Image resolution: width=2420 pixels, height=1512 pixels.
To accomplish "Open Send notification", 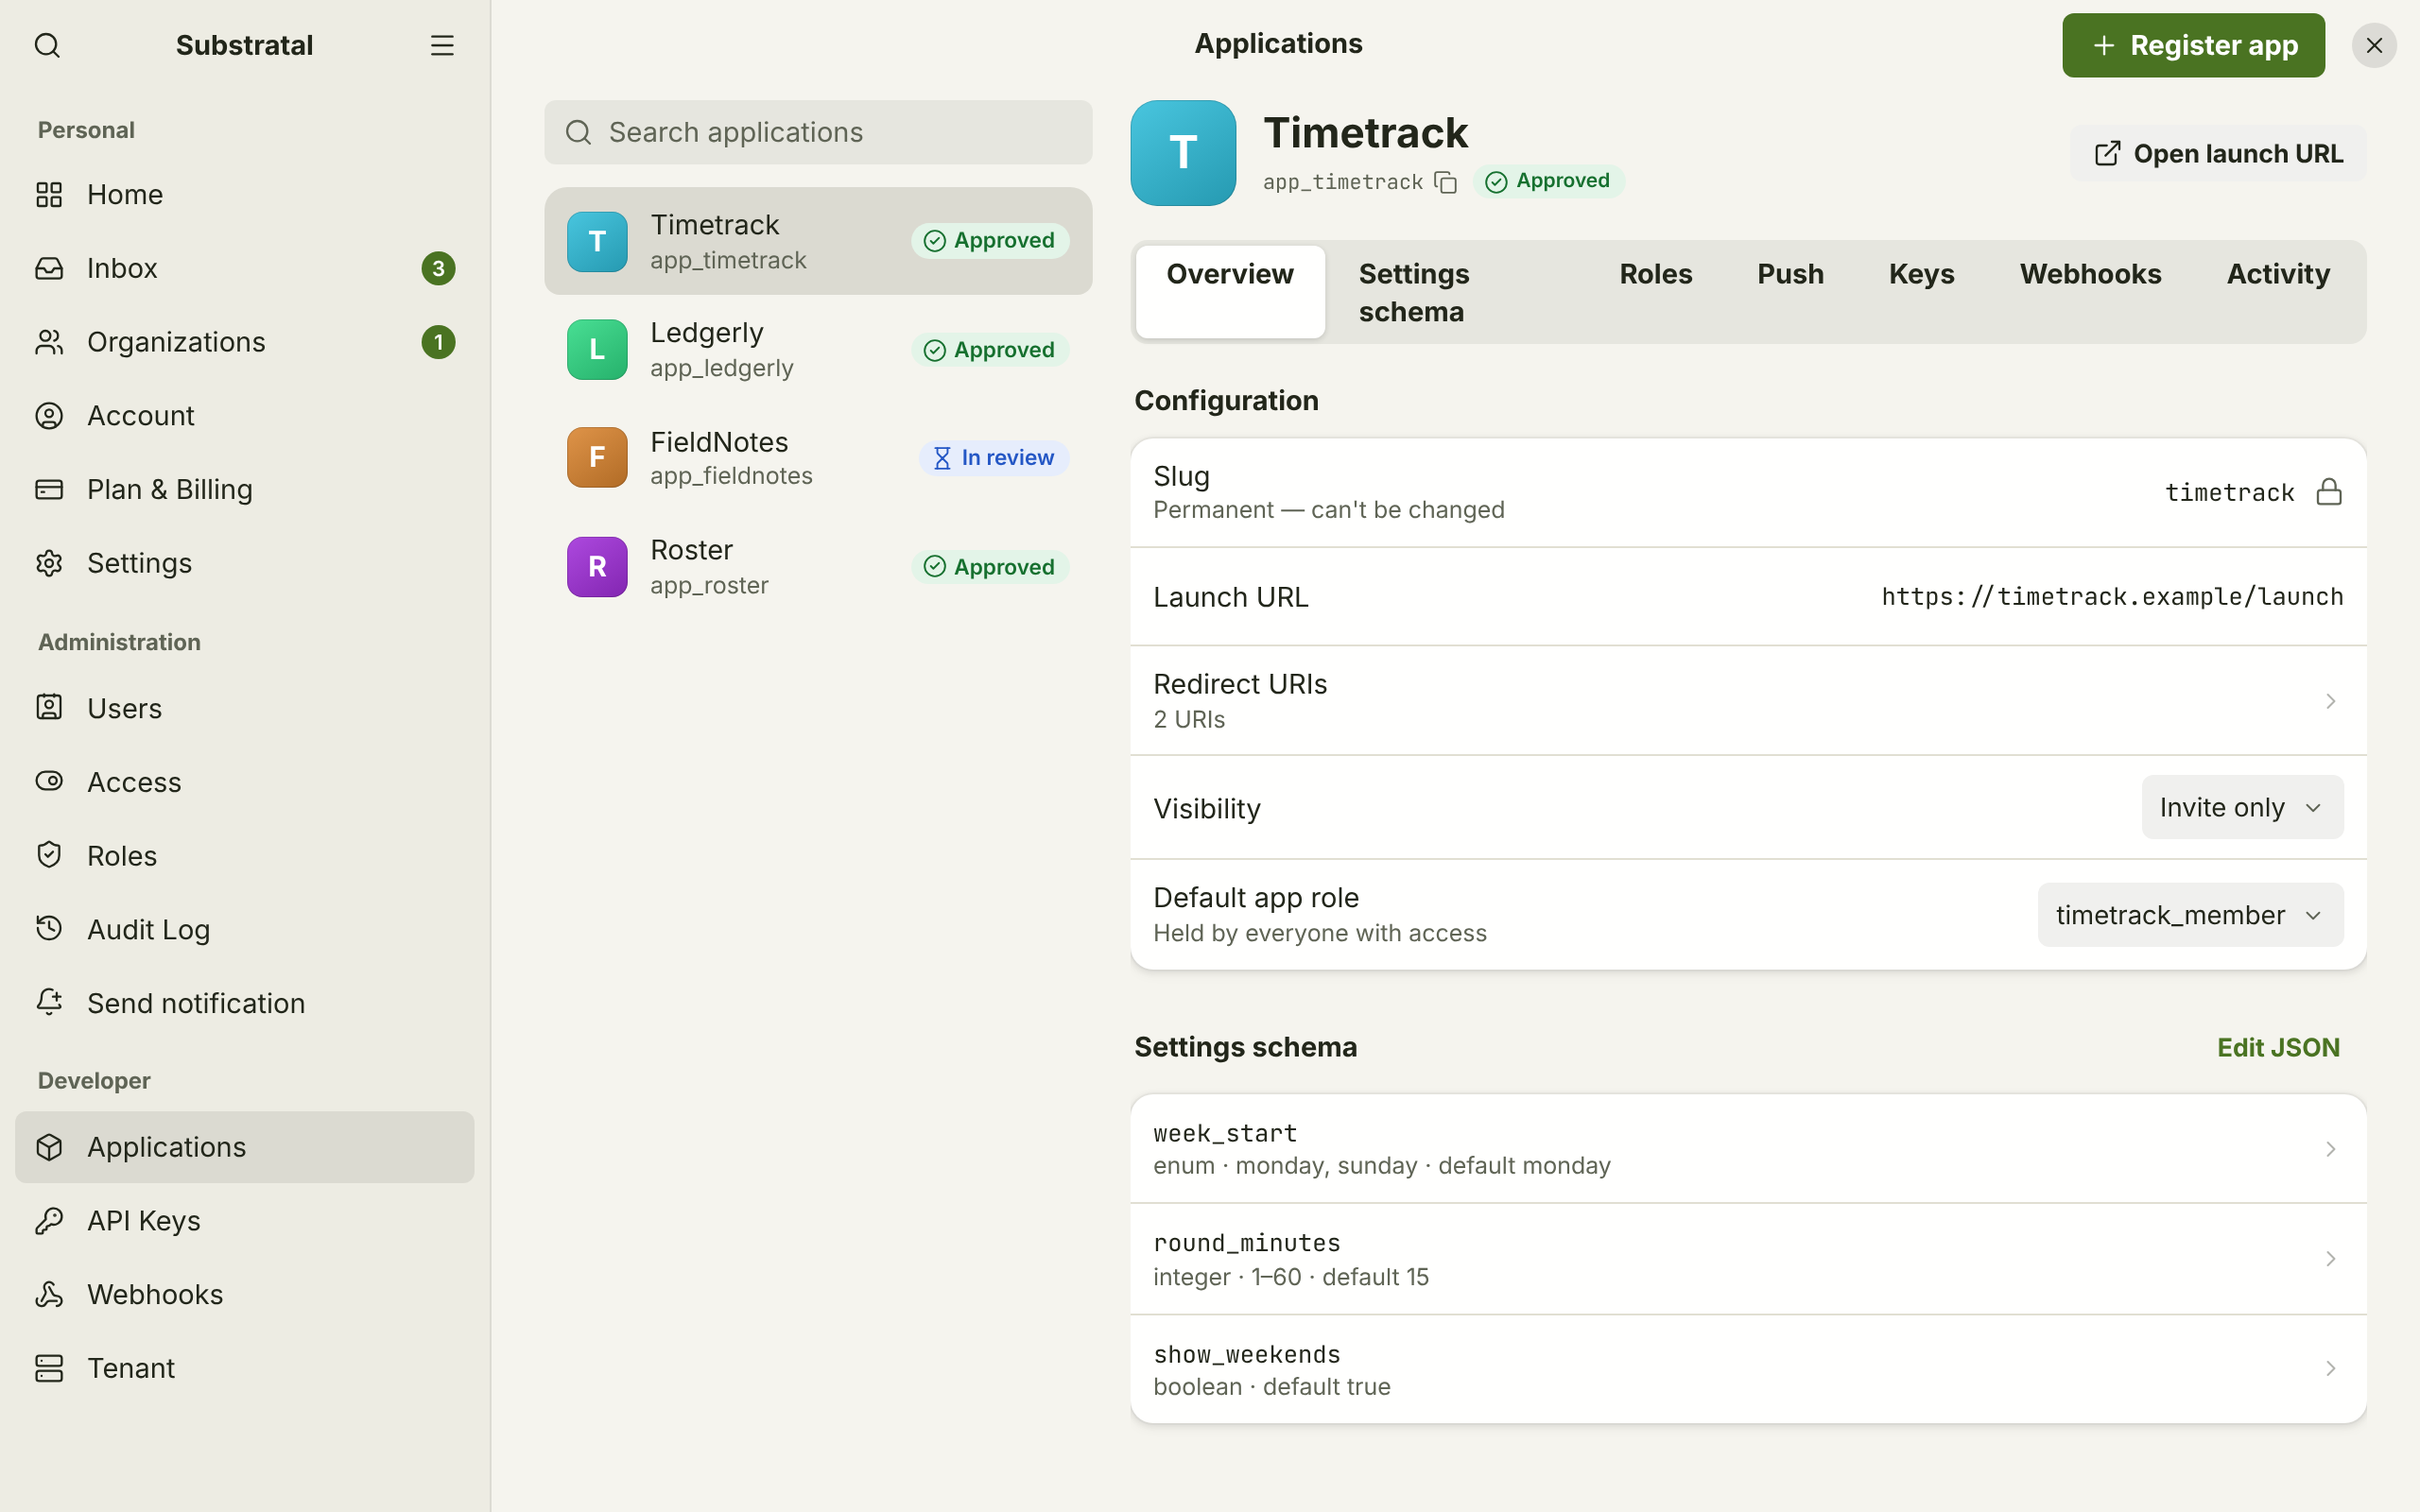I will coord(245,1003).
